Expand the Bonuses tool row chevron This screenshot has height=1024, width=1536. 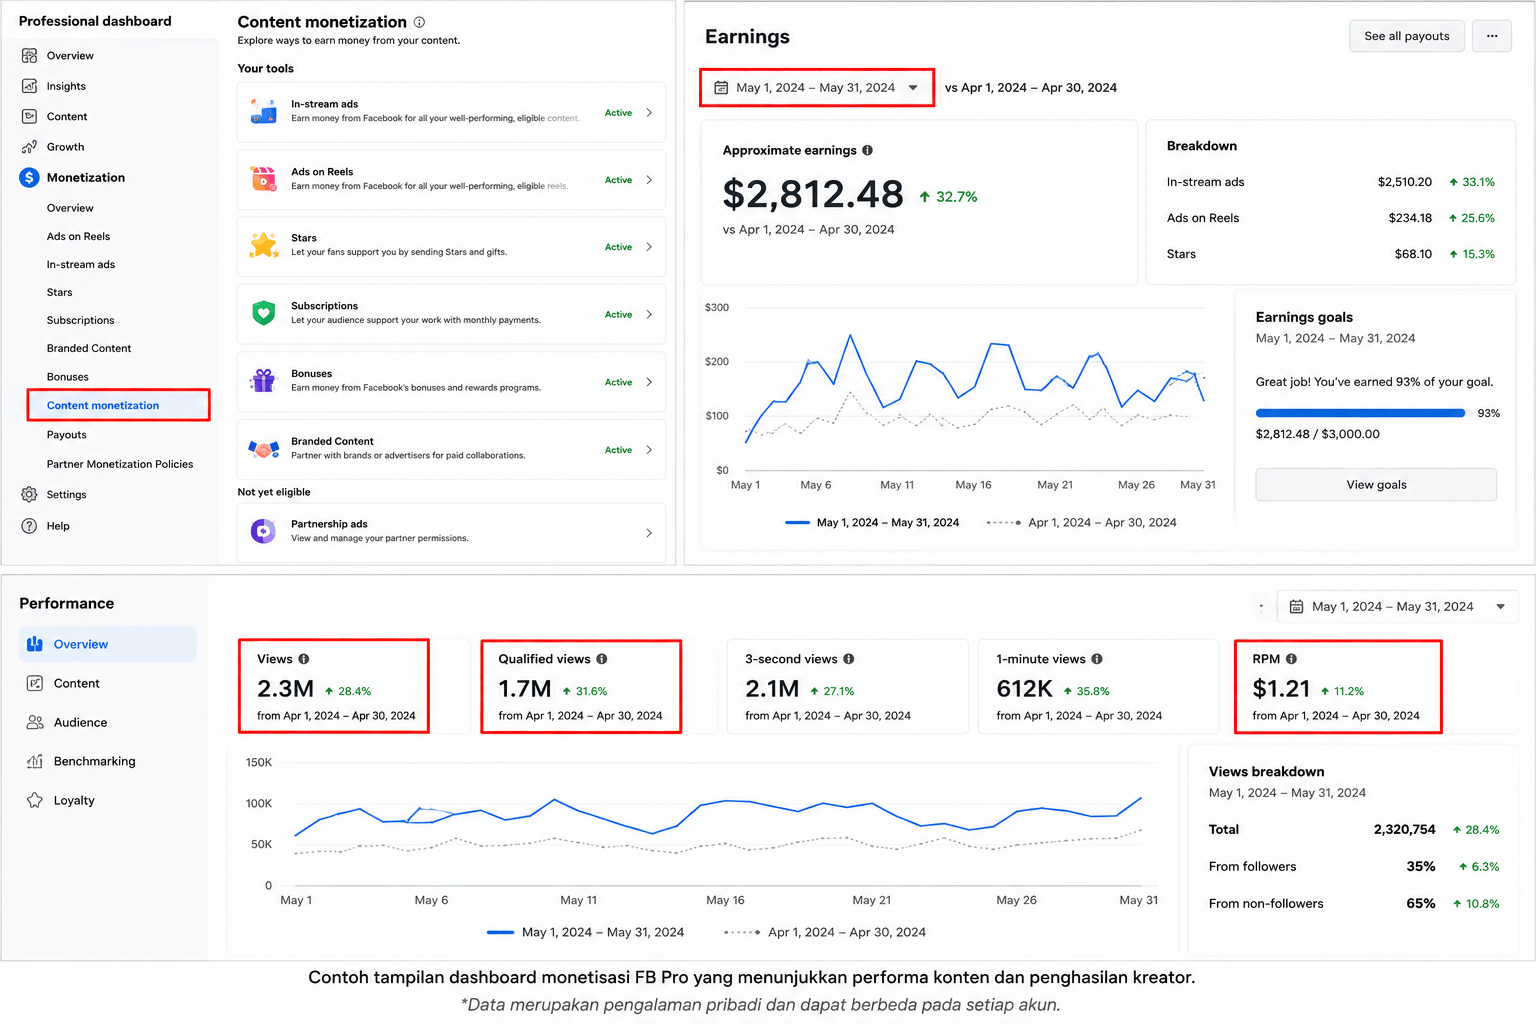click(x=649, y=382)
